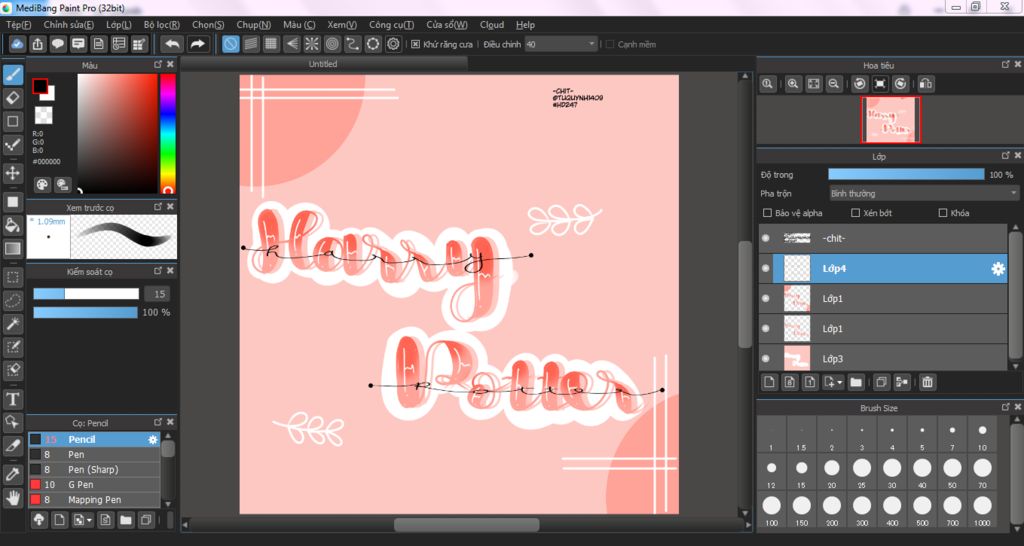Select the Eraser tool
Viewport: 1024px width, 546px height.
click(x=12, y=99)
